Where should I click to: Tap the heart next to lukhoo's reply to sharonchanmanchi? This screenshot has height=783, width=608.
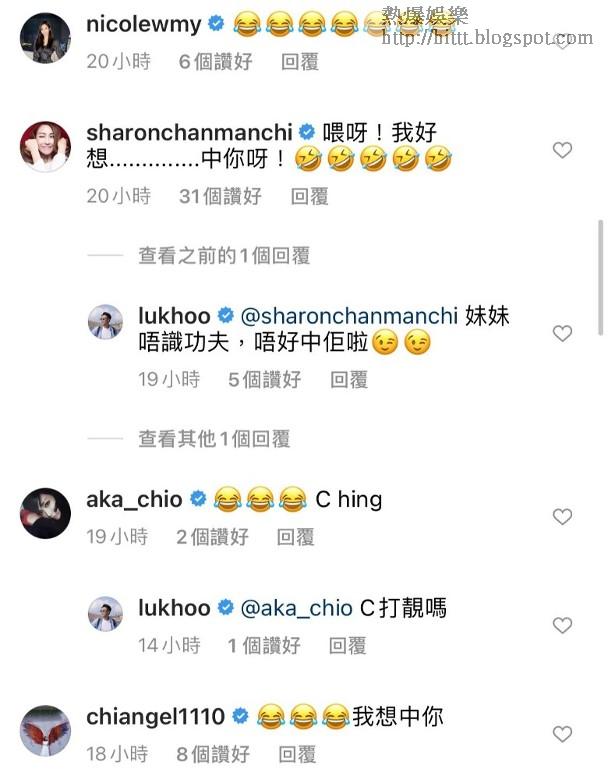pyautogui.click(x=562, y=333)
